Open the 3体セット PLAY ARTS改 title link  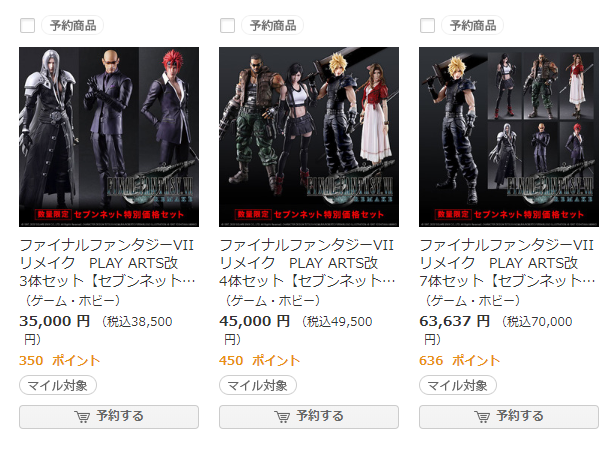(x=107, y=263)
